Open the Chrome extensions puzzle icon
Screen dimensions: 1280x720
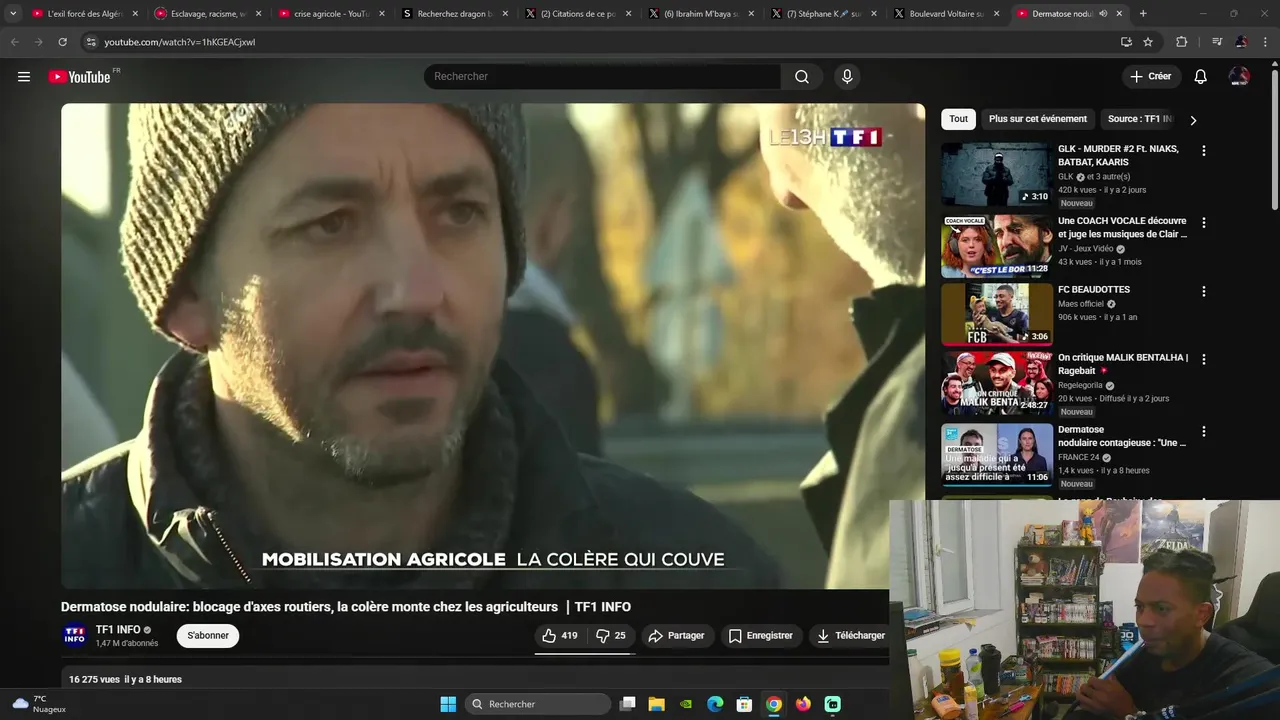tap(1182, 42)
